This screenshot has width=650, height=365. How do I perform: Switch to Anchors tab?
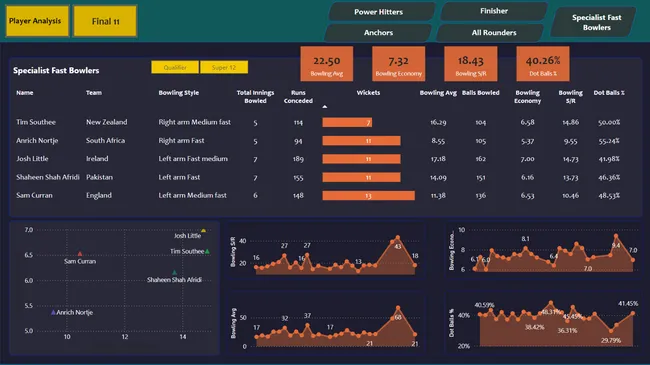(378, 32)
